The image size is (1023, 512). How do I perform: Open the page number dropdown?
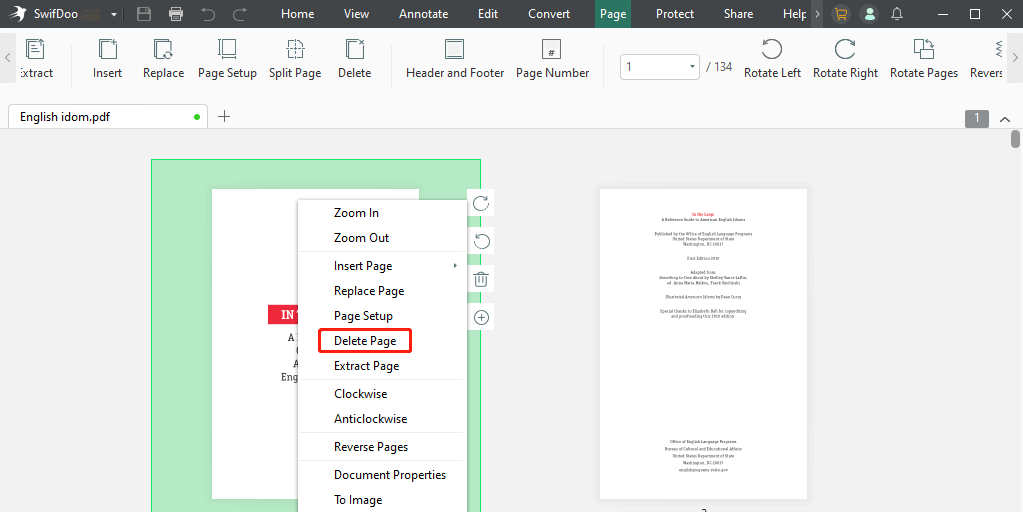tap(692, 67)
